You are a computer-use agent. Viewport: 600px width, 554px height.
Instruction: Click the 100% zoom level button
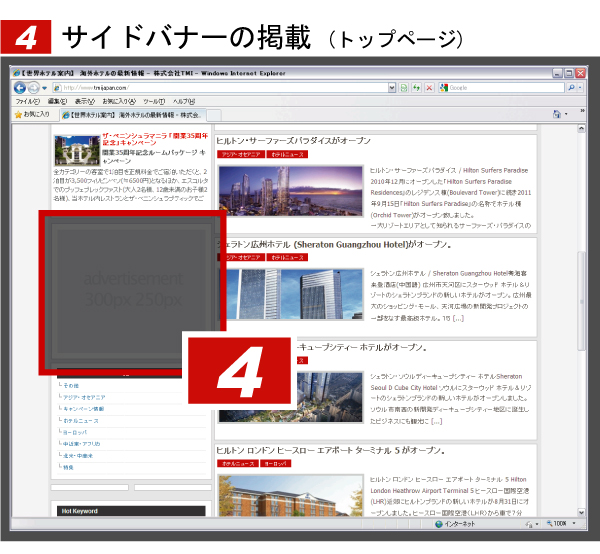(557, 523)
